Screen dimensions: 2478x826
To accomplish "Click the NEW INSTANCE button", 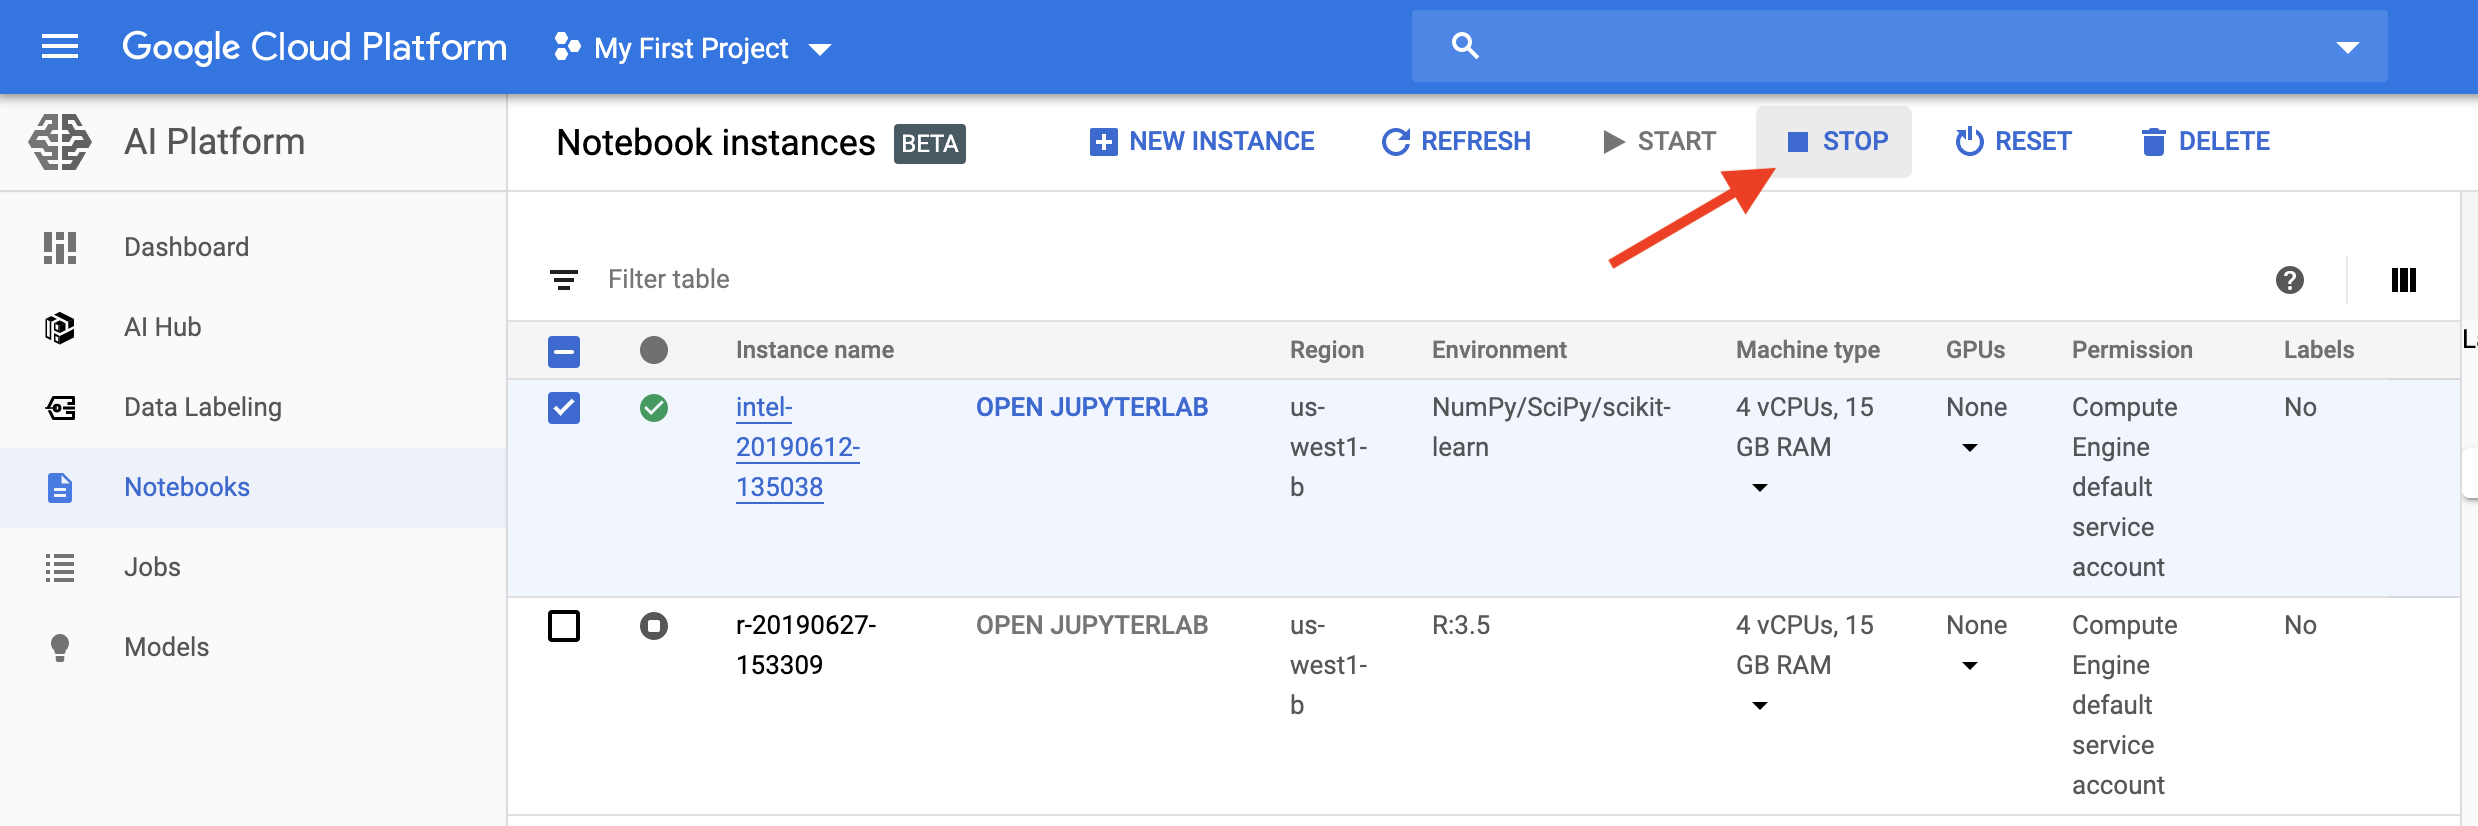I will 1202,142.
